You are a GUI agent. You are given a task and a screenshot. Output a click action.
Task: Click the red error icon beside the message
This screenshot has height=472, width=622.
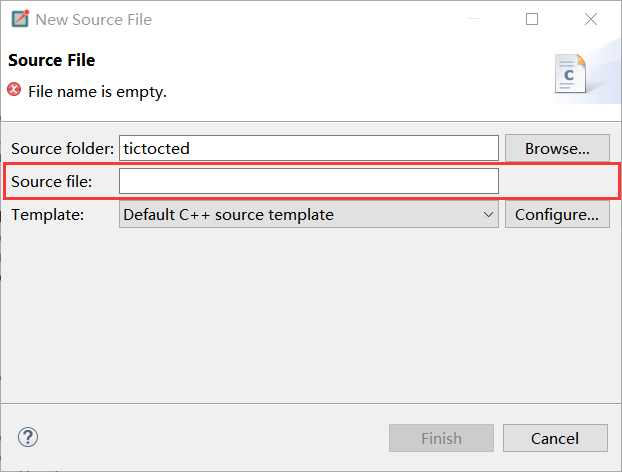pyautogui.click(x=14, y=90)
